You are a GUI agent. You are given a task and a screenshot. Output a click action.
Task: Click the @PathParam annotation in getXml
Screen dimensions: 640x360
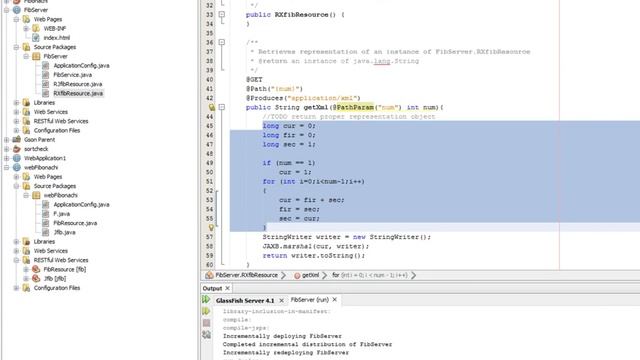click(x=353, y=107)
